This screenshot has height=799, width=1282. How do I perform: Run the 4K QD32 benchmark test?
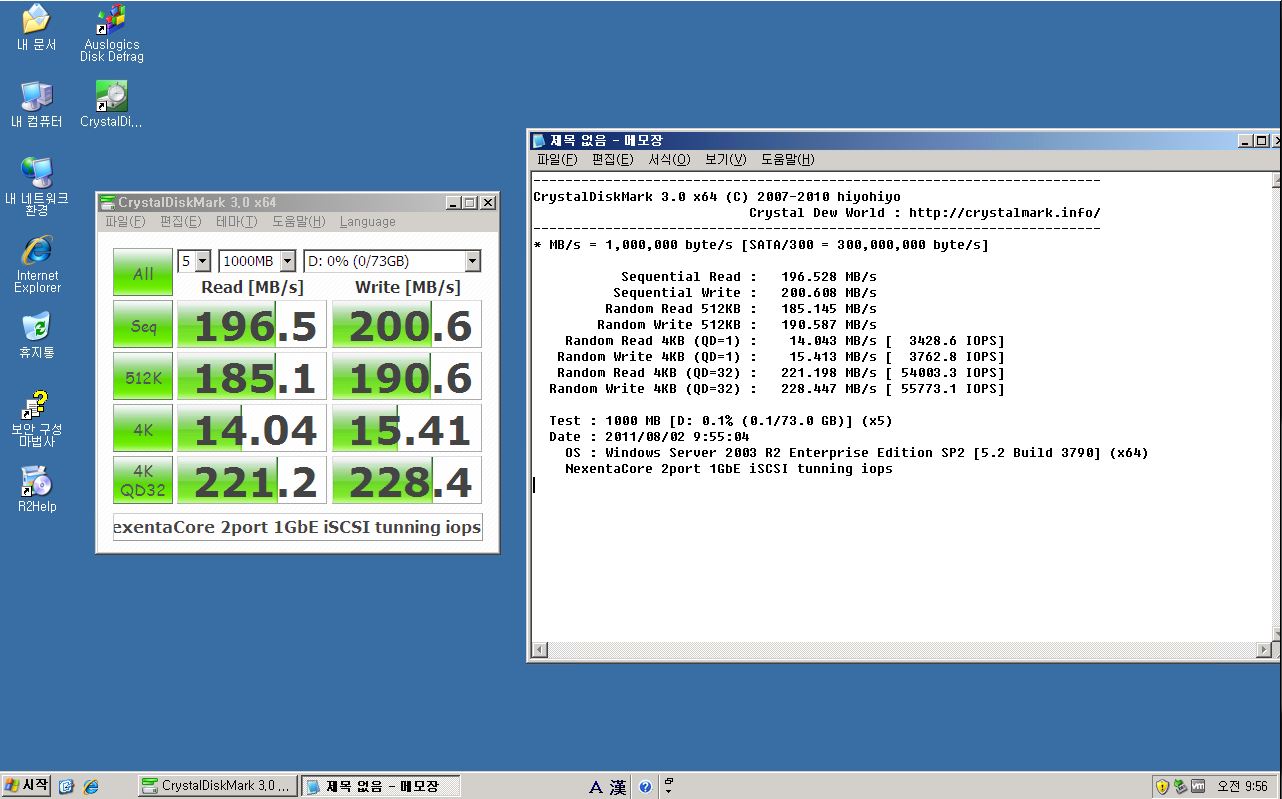pyautogui.click(x=143, y=482)
